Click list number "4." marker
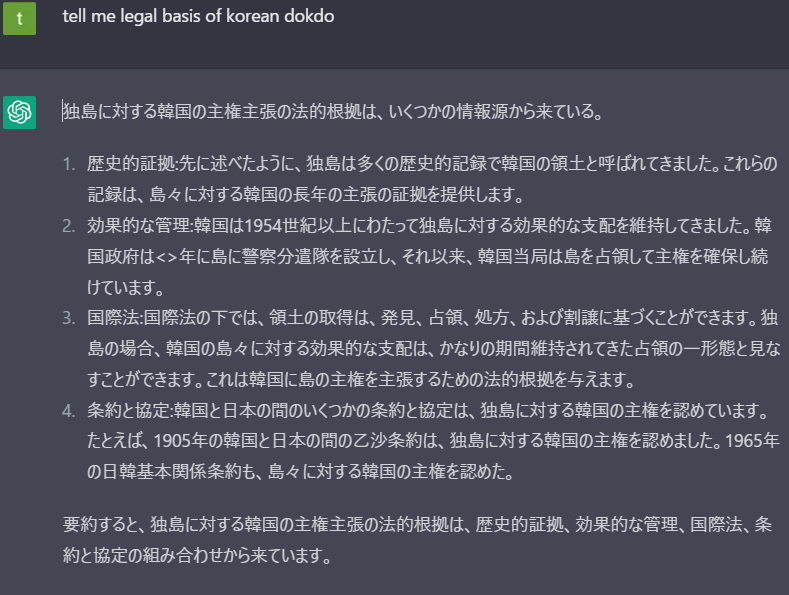The image size is (789, 595). 69,411
